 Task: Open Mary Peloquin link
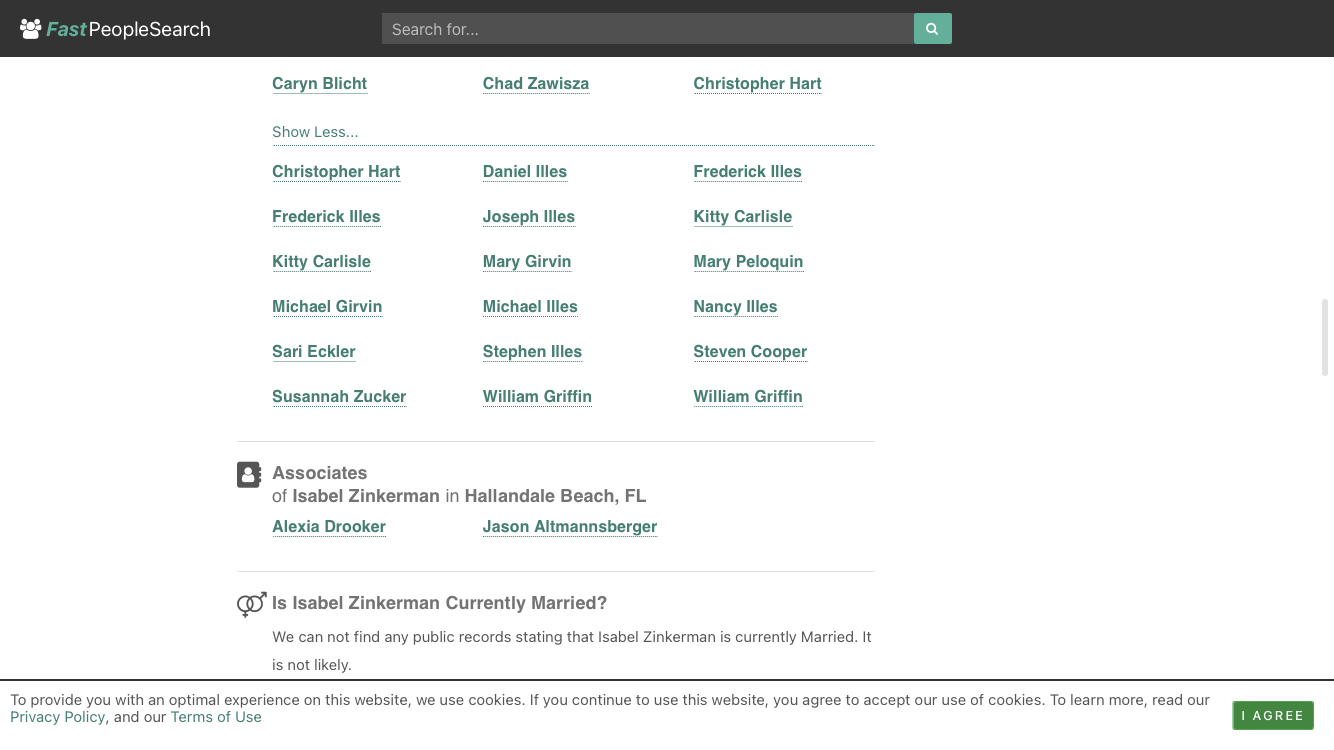(748, 262)
